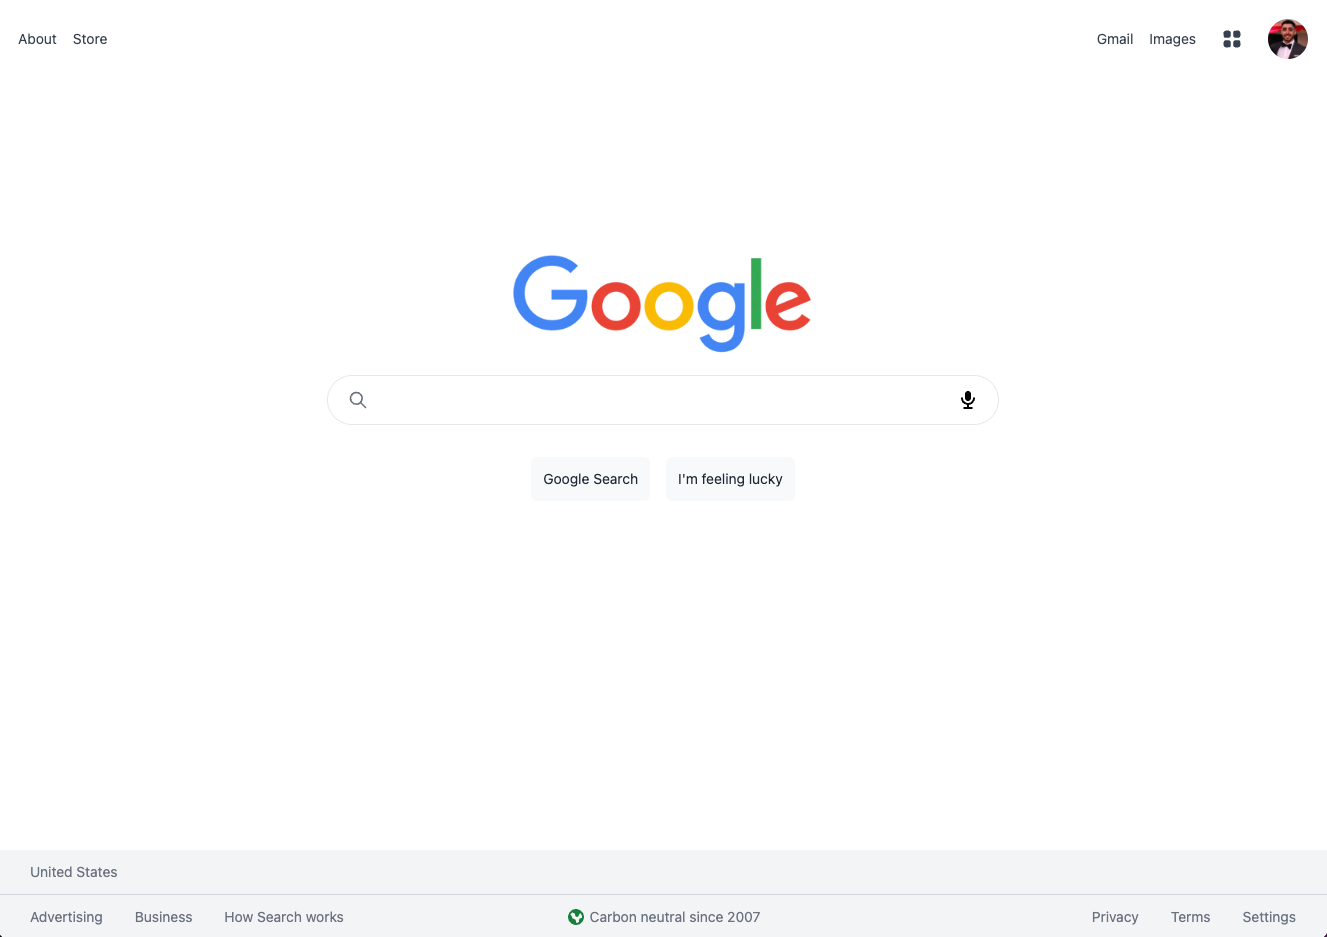The height and width of the screenshot is (937, 1327).
Task: Open the Advertising footer link
Action: tap(66, 917)
